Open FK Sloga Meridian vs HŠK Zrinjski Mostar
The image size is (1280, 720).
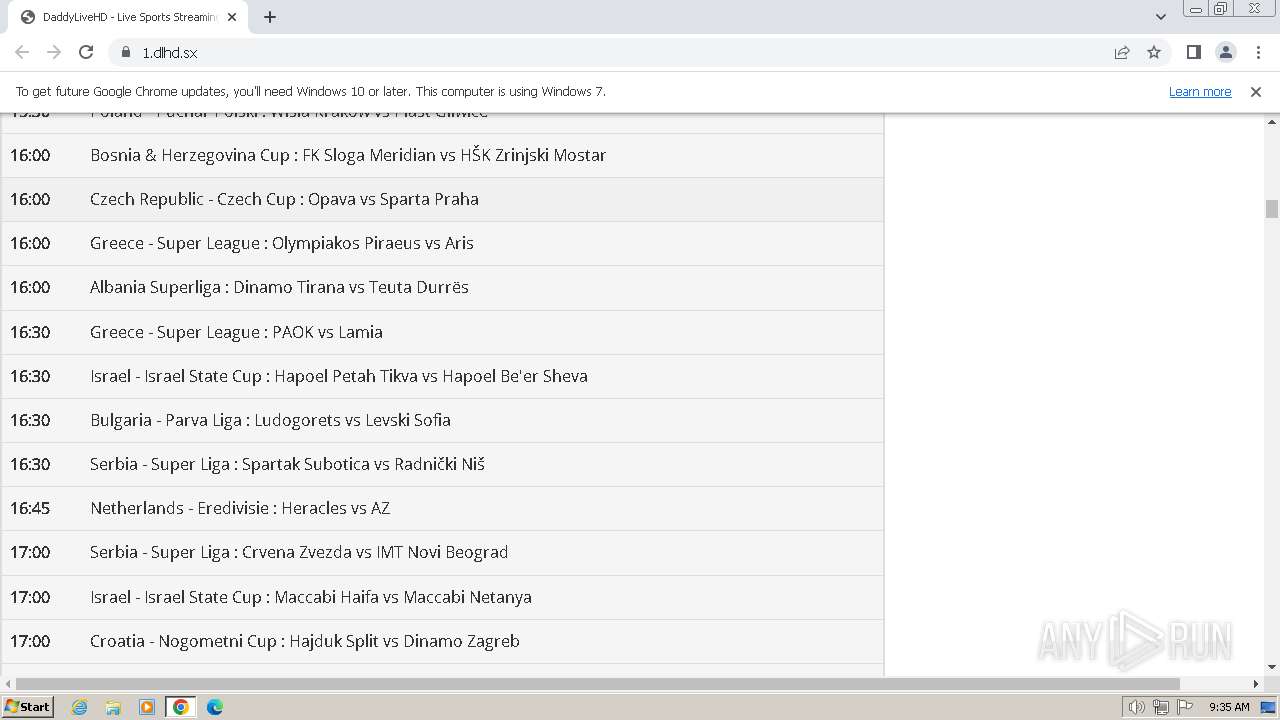(442, 155)
